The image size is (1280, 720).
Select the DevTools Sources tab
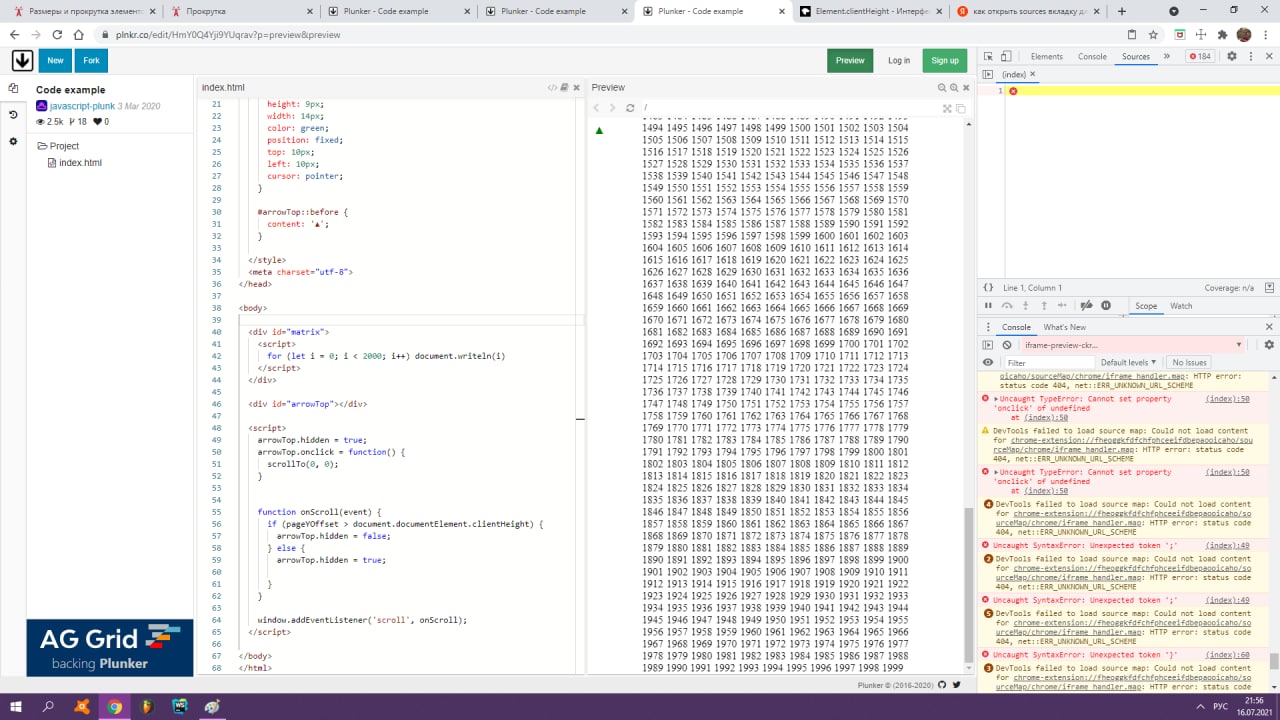1136,57
